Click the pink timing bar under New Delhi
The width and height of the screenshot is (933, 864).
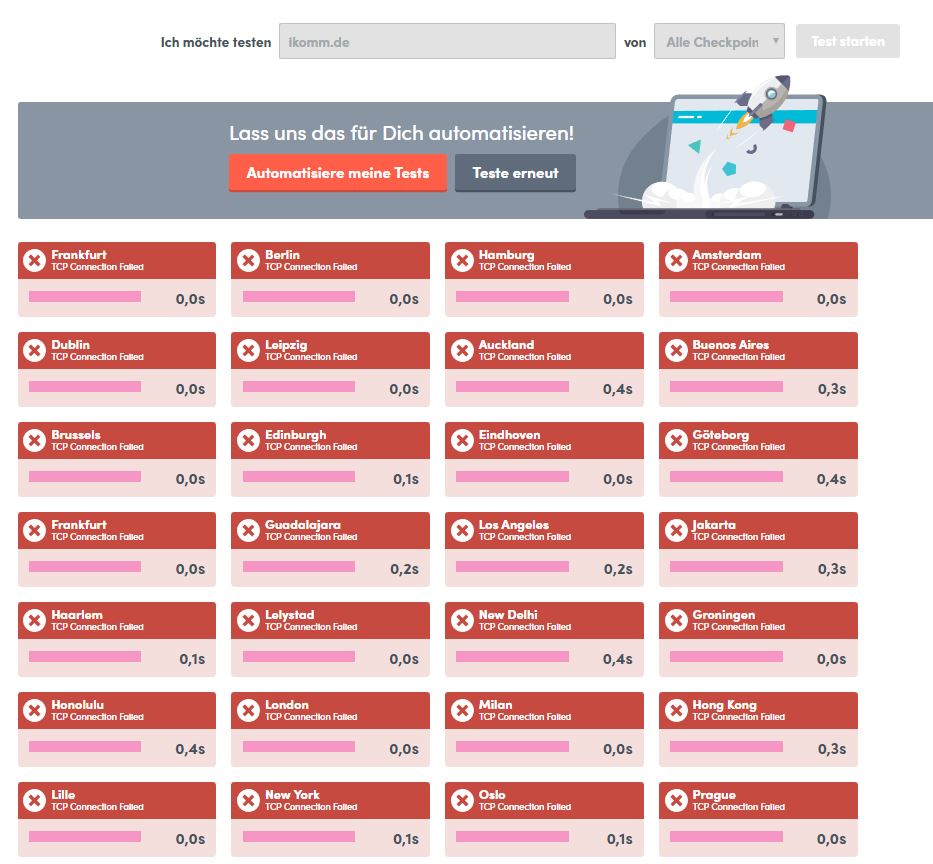(512, 657)
